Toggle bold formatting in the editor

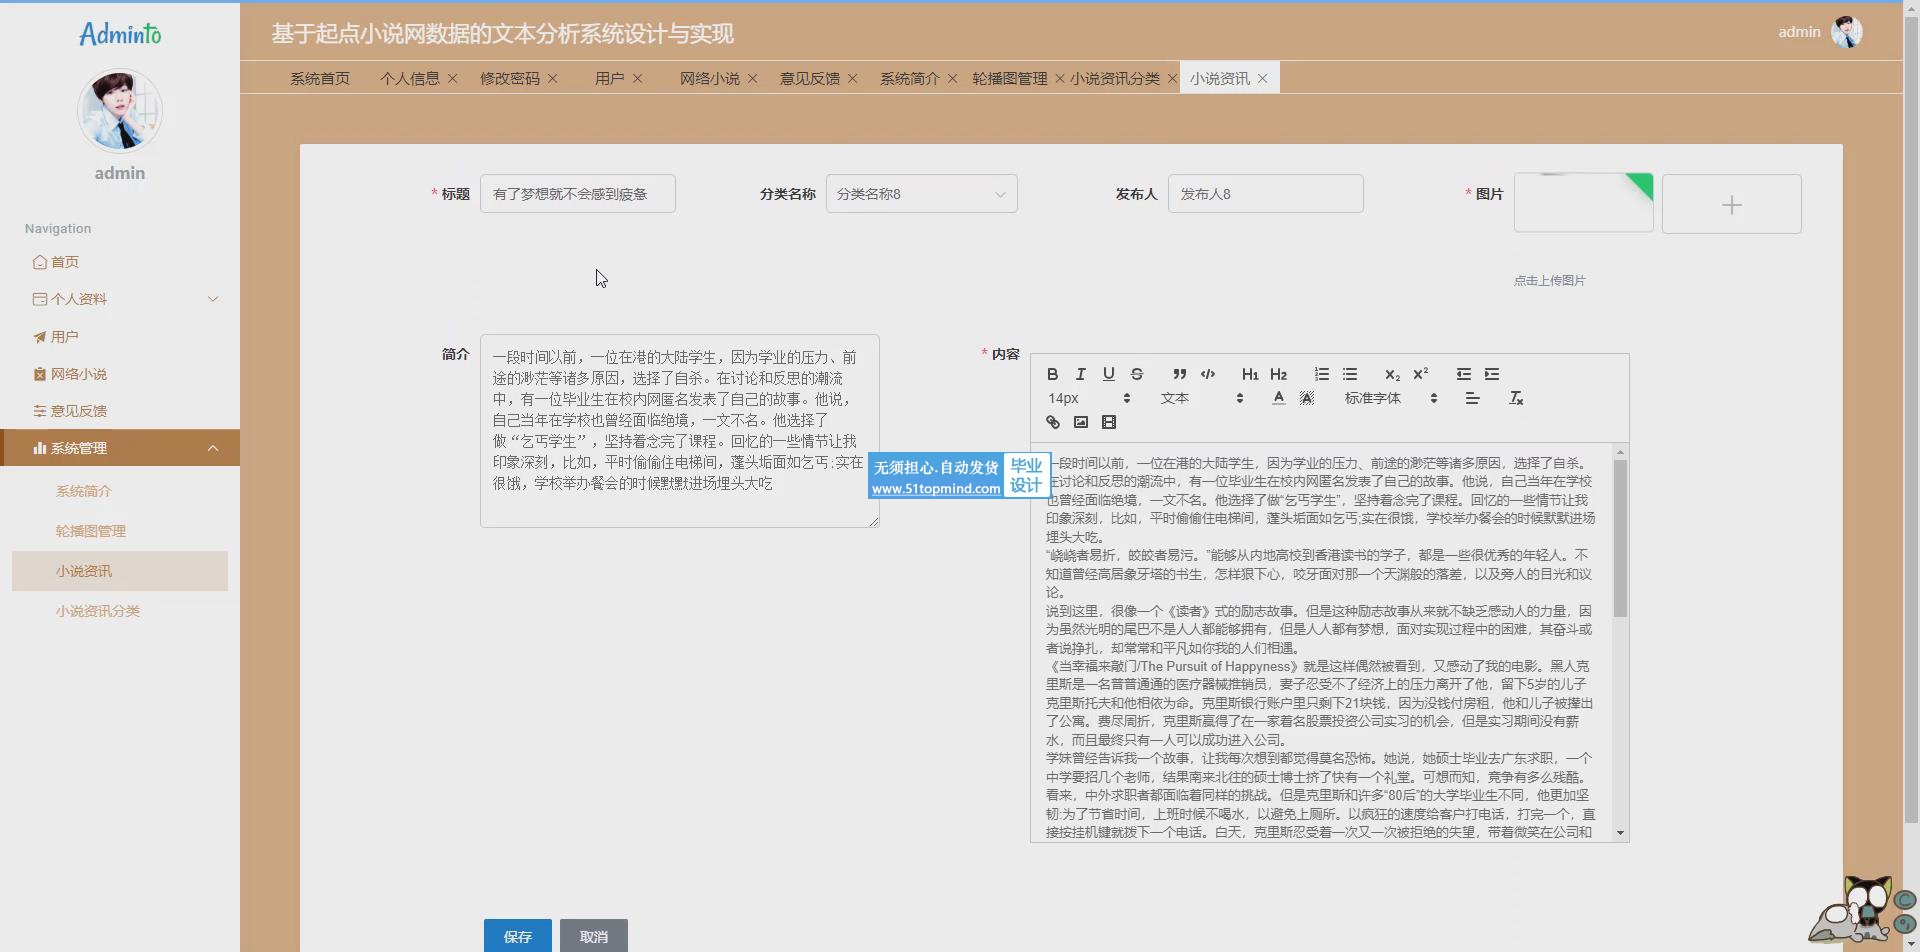tap(1052, 374)
